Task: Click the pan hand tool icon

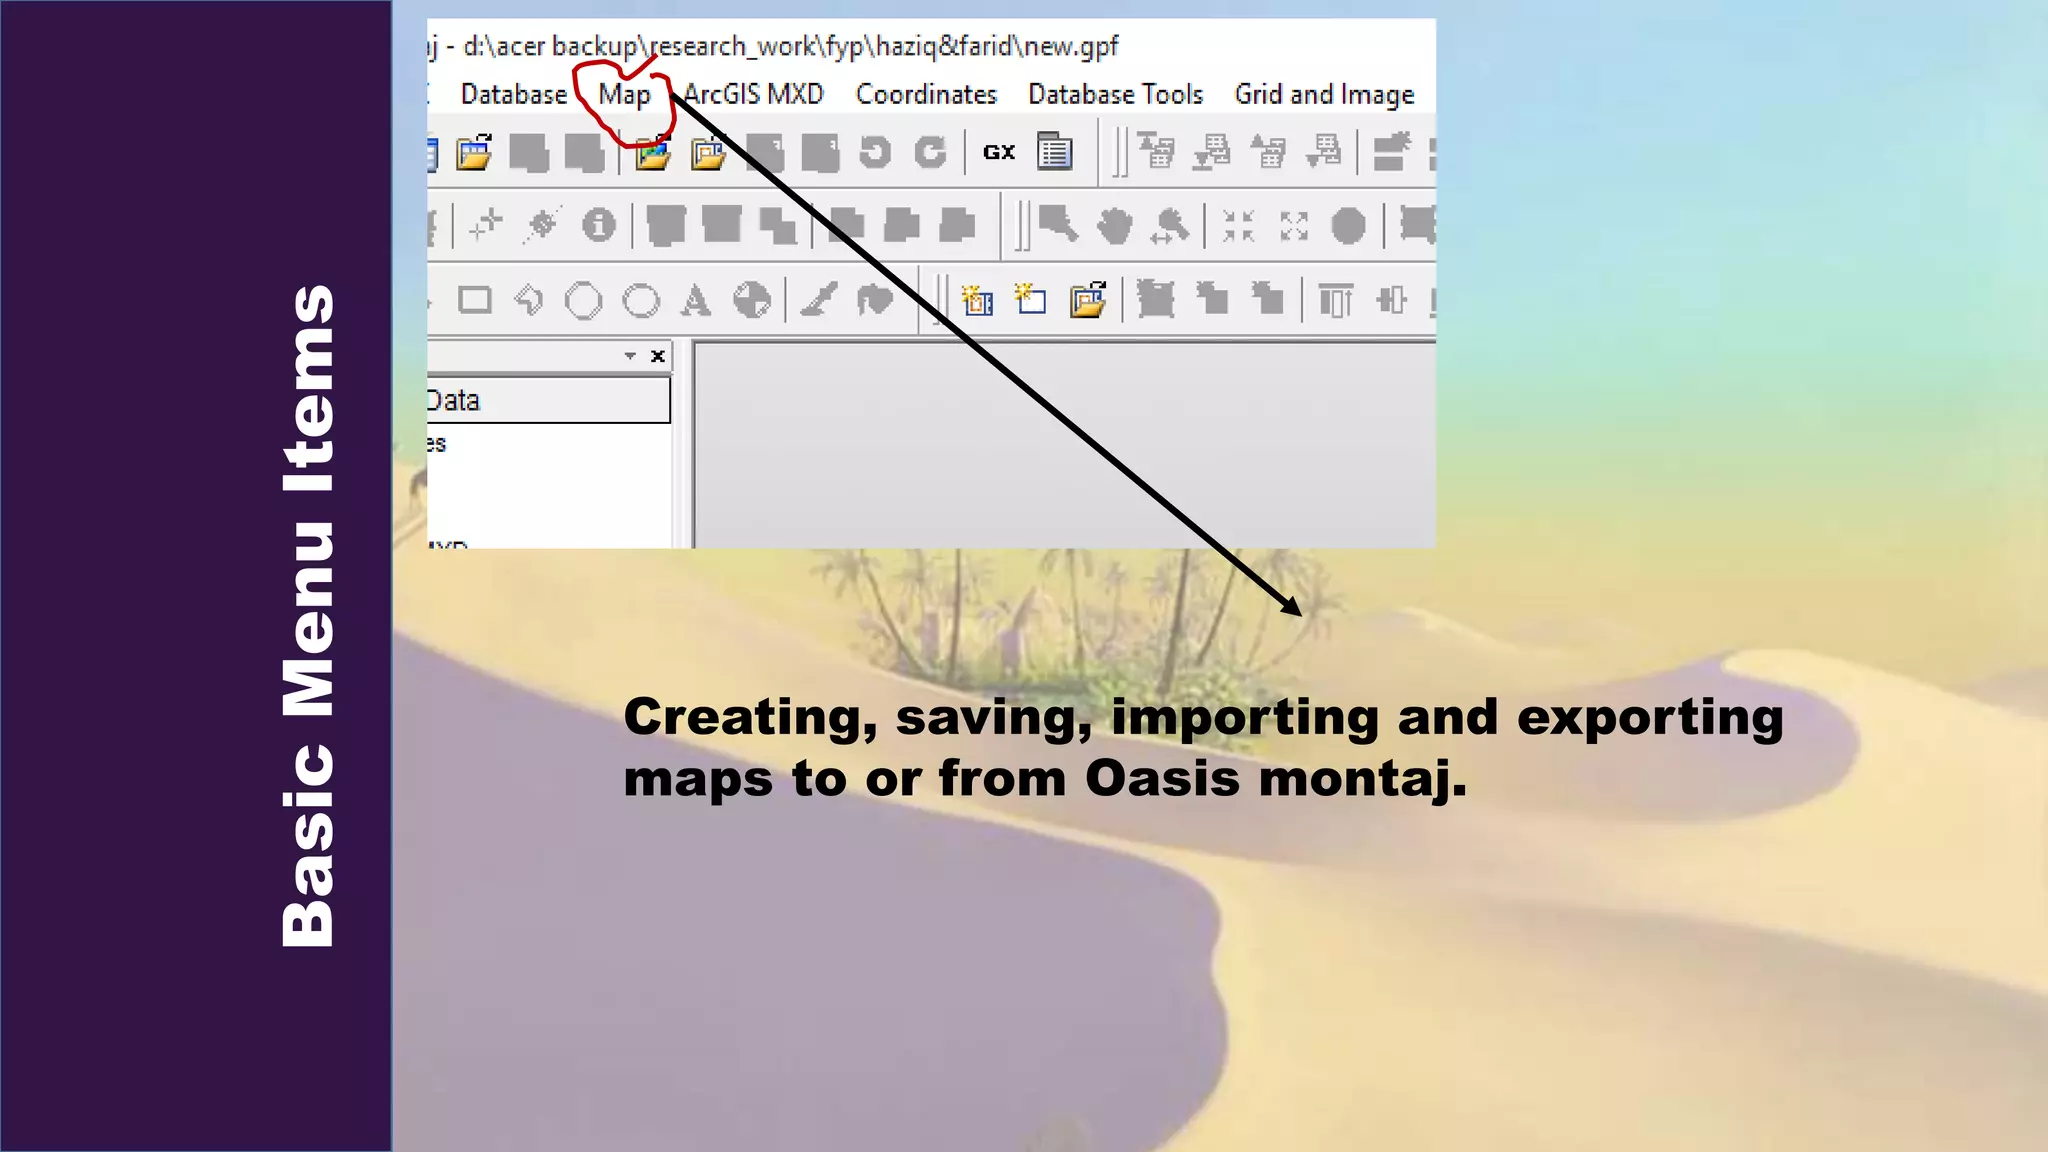Action: pyautogui.click(x=1114, y=226)
